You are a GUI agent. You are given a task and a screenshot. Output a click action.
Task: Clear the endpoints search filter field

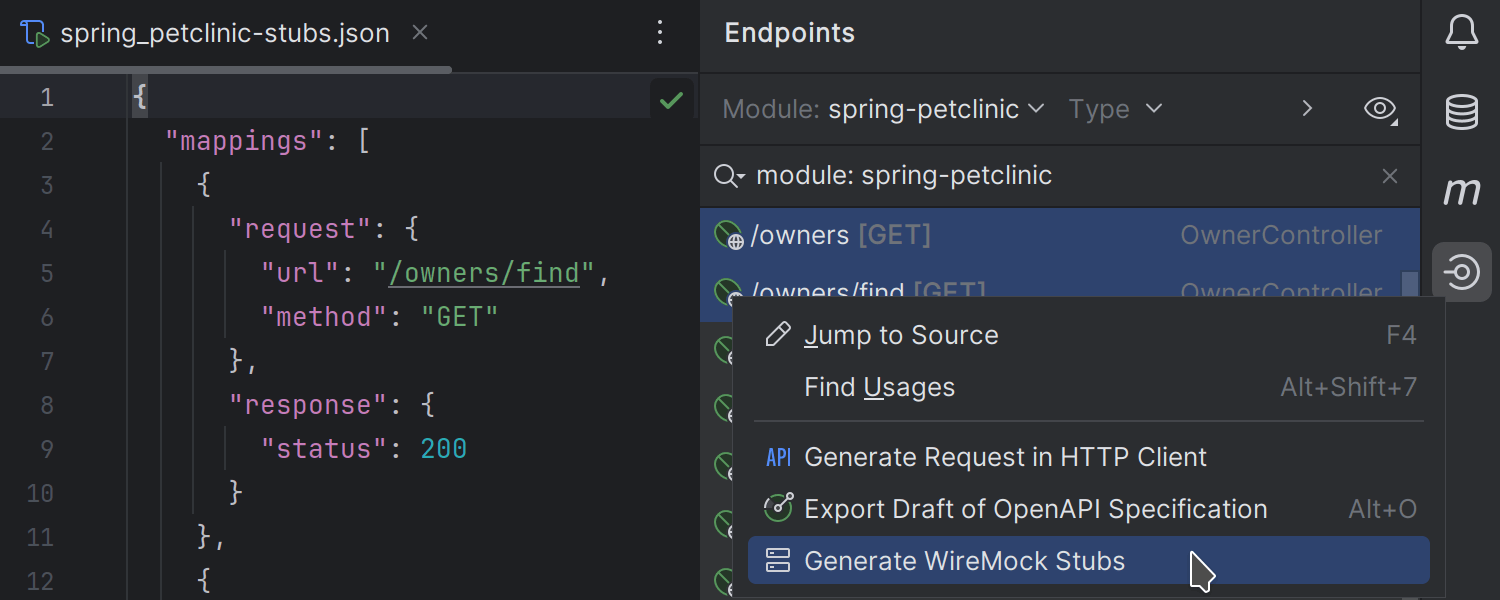point(1389,176)
